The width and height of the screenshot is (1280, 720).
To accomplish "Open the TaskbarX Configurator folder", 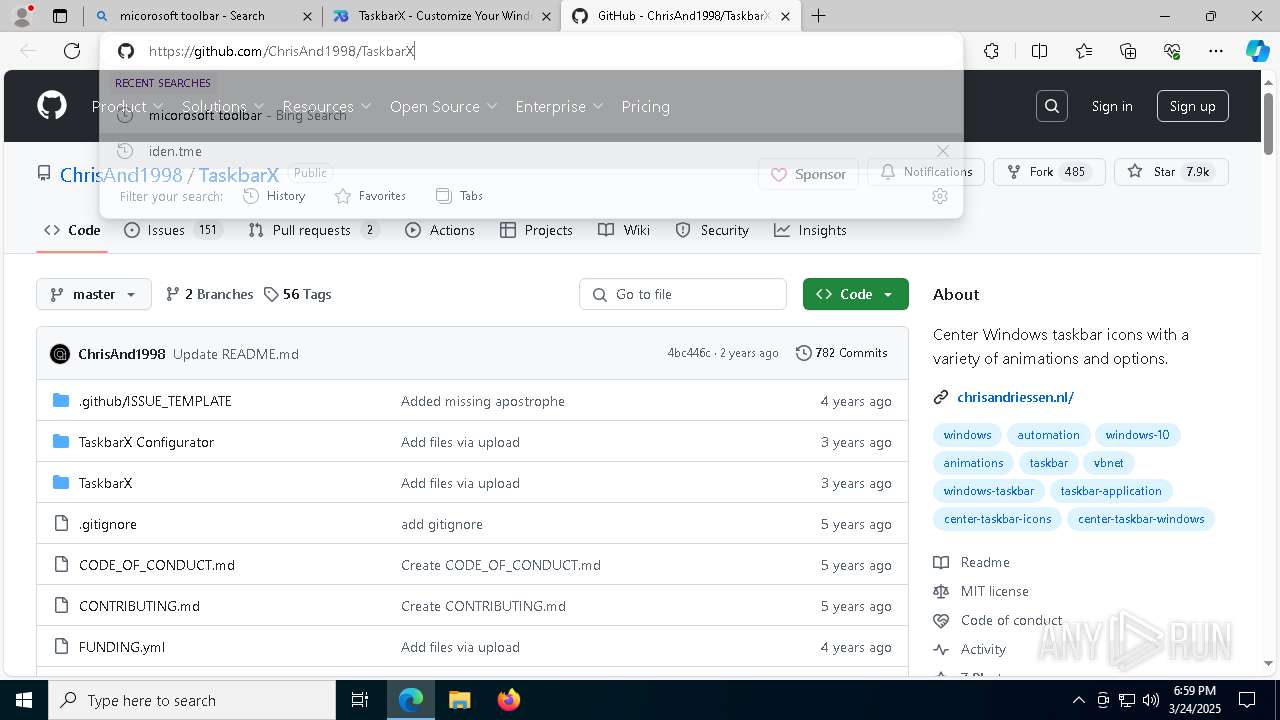I will point(146,442).
